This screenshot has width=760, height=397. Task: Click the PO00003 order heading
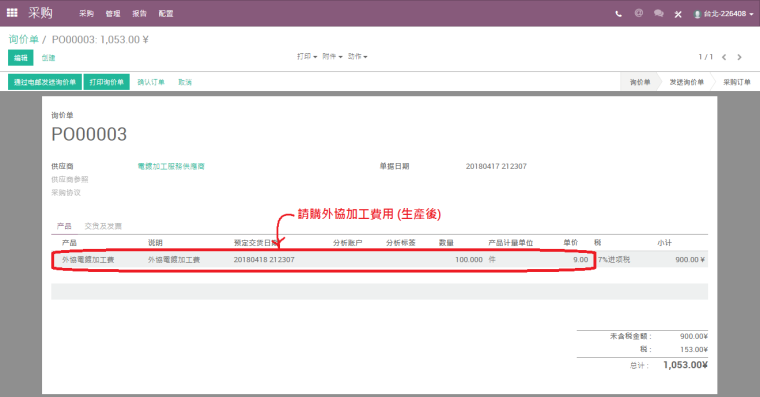89,134
